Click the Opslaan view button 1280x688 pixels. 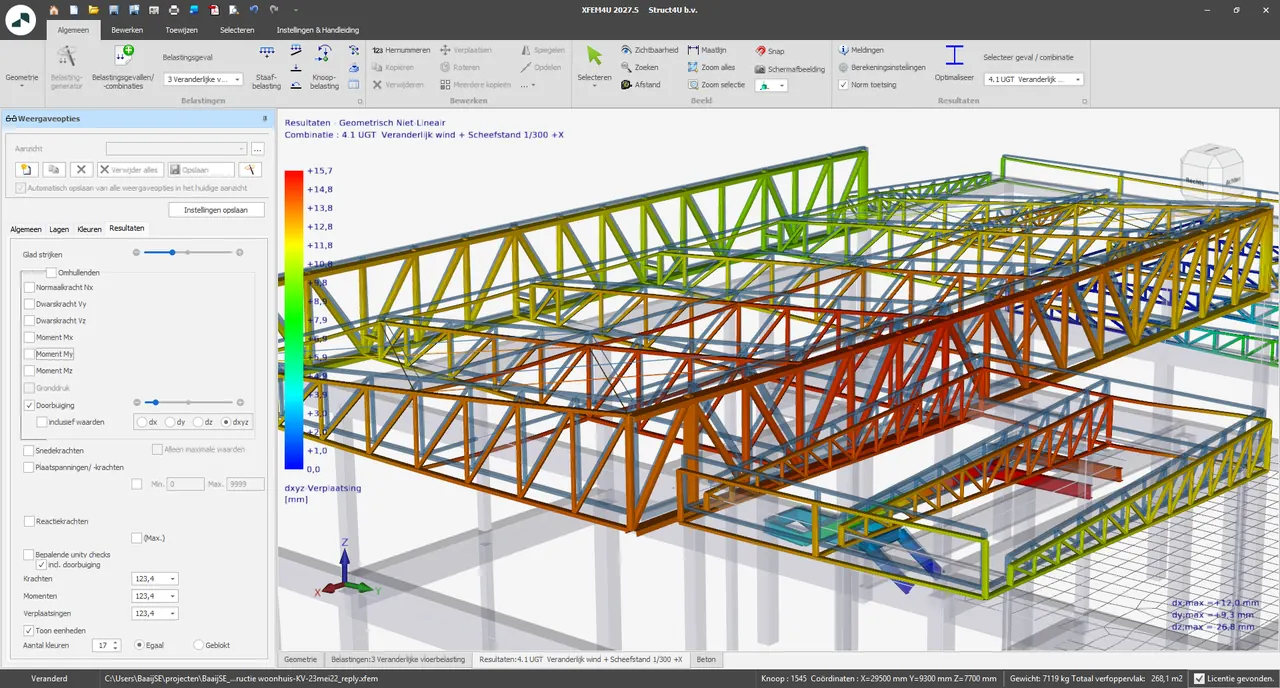click(200, 170)
